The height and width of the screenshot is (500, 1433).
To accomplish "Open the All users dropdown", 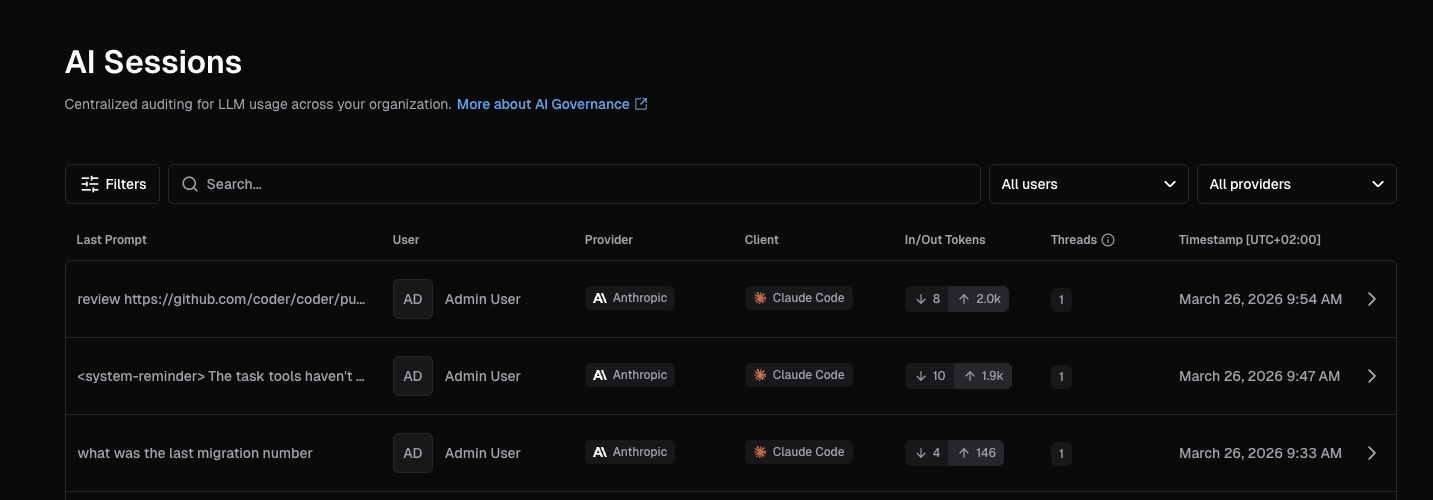I will pos(1089,184).
